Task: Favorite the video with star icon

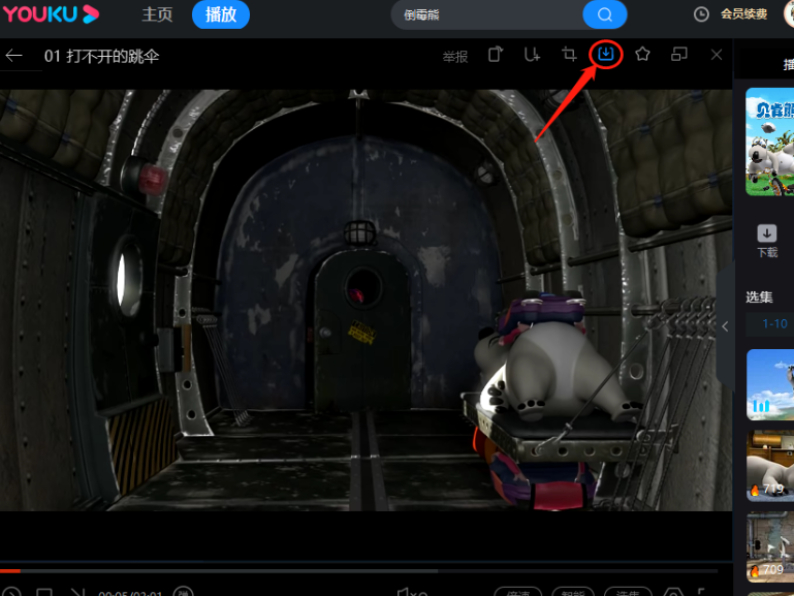Action: pyautogui.click(x=643, y=54)
